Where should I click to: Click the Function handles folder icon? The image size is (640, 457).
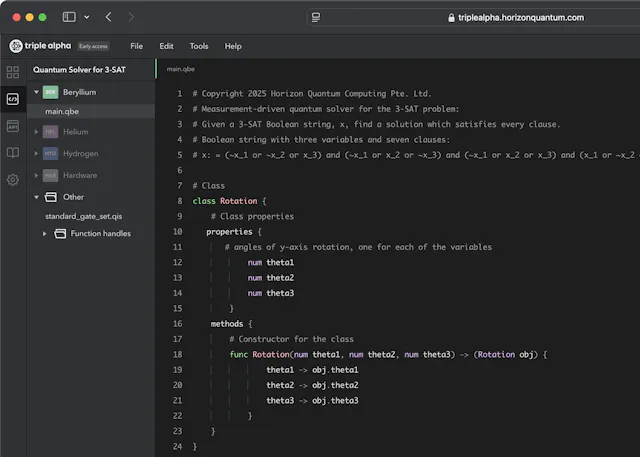pos(60,234)
